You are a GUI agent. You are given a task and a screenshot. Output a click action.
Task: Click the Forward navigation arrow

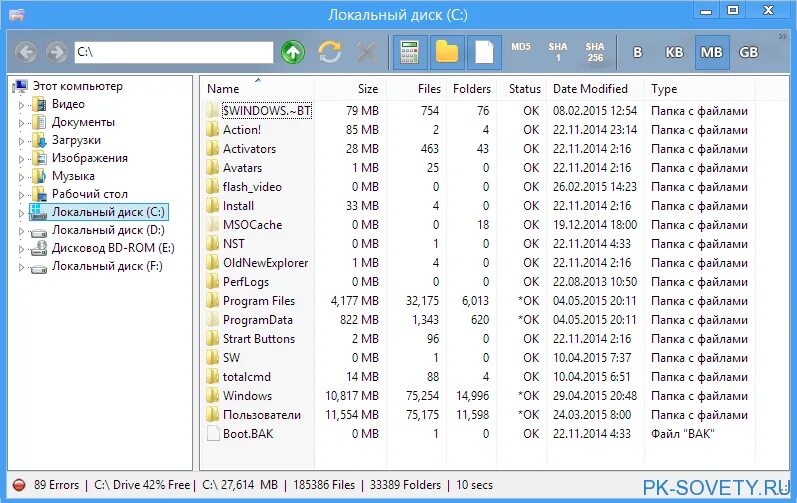click(56, 52)
